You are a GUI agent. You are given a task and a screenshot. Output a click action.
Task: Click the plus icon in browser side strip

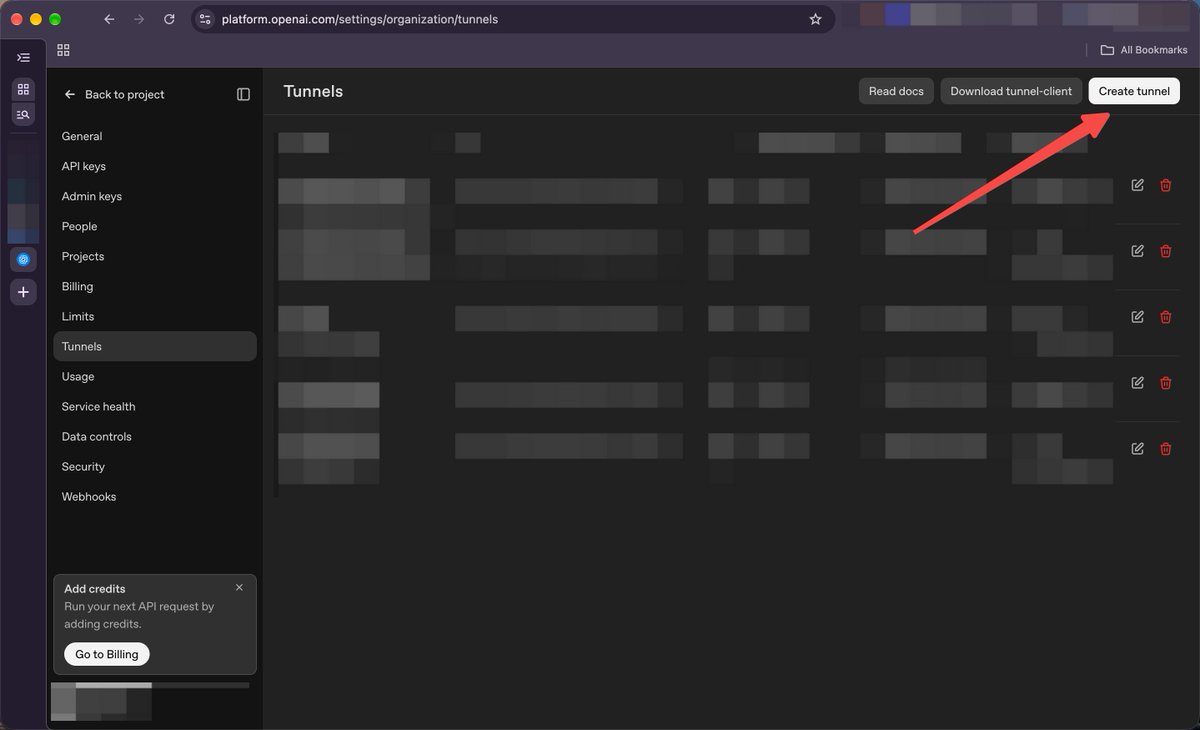click(23, 292)
